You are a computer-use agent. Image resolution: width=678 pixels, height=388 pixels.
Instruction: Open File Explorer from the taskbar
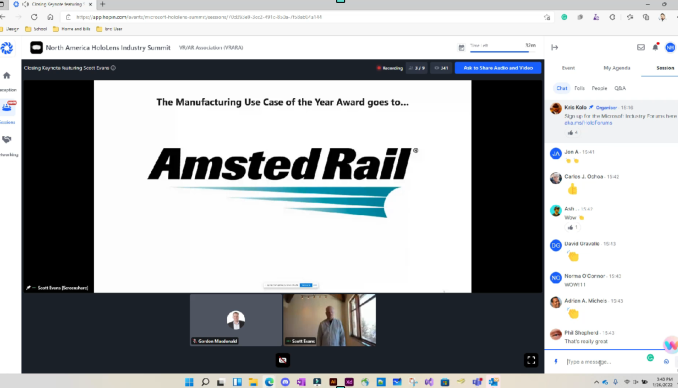253,382
